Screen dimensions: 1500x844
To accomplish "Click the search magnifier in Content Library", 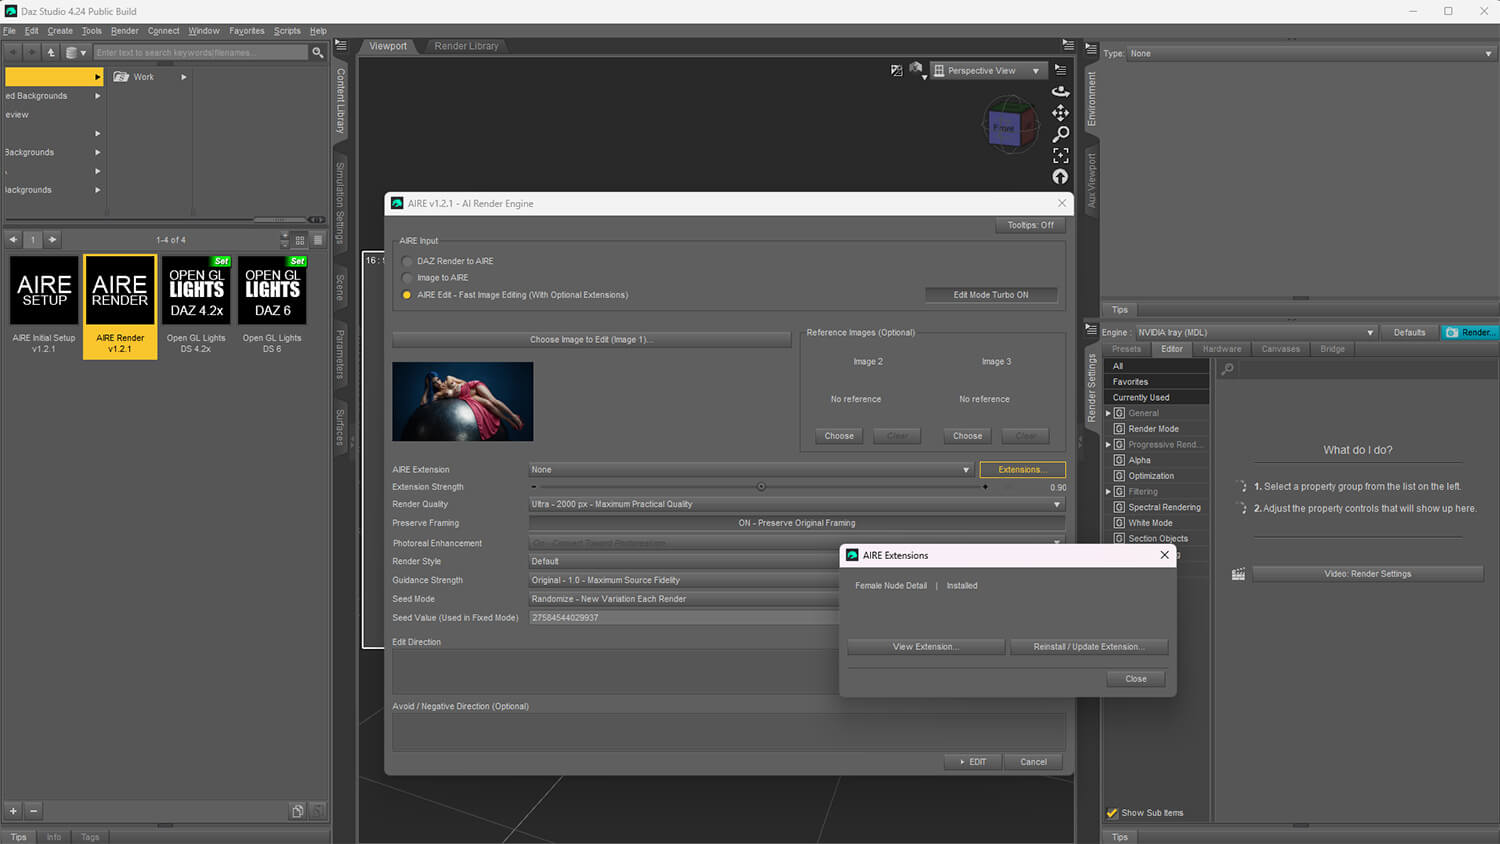I will click(317, 52).
